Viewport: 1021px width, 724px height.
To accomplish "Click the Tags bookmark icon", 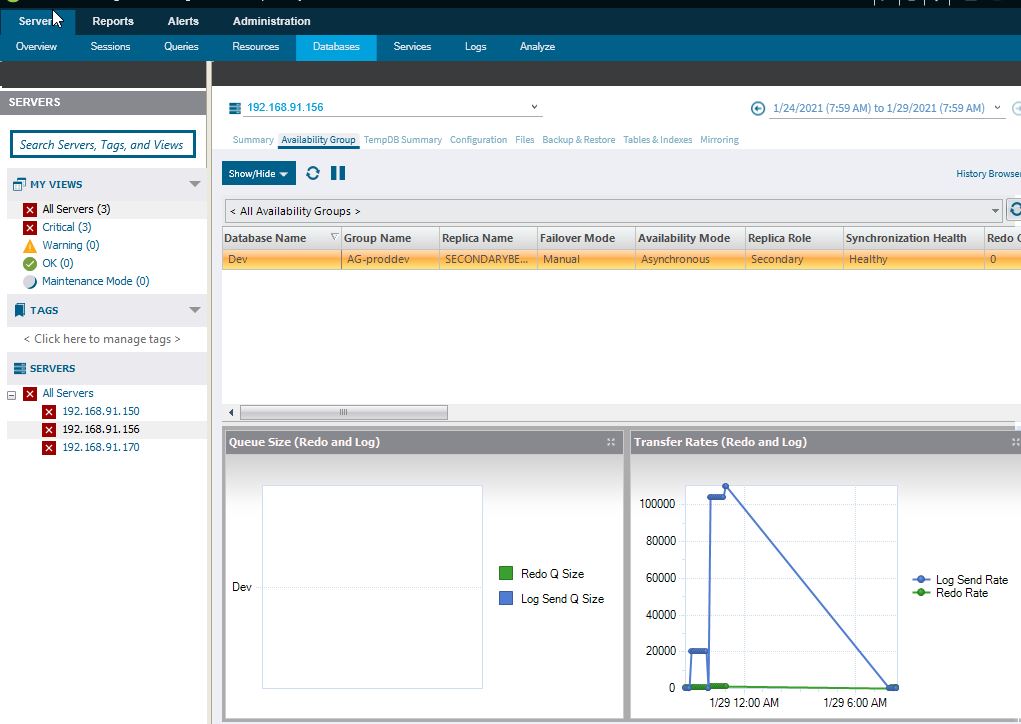I will coord(20,310).
